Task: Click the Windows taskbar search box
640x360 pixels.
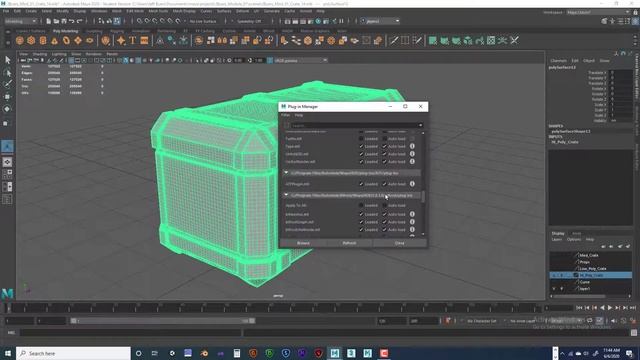Action: pyautogui.click(x=73, y=353)
